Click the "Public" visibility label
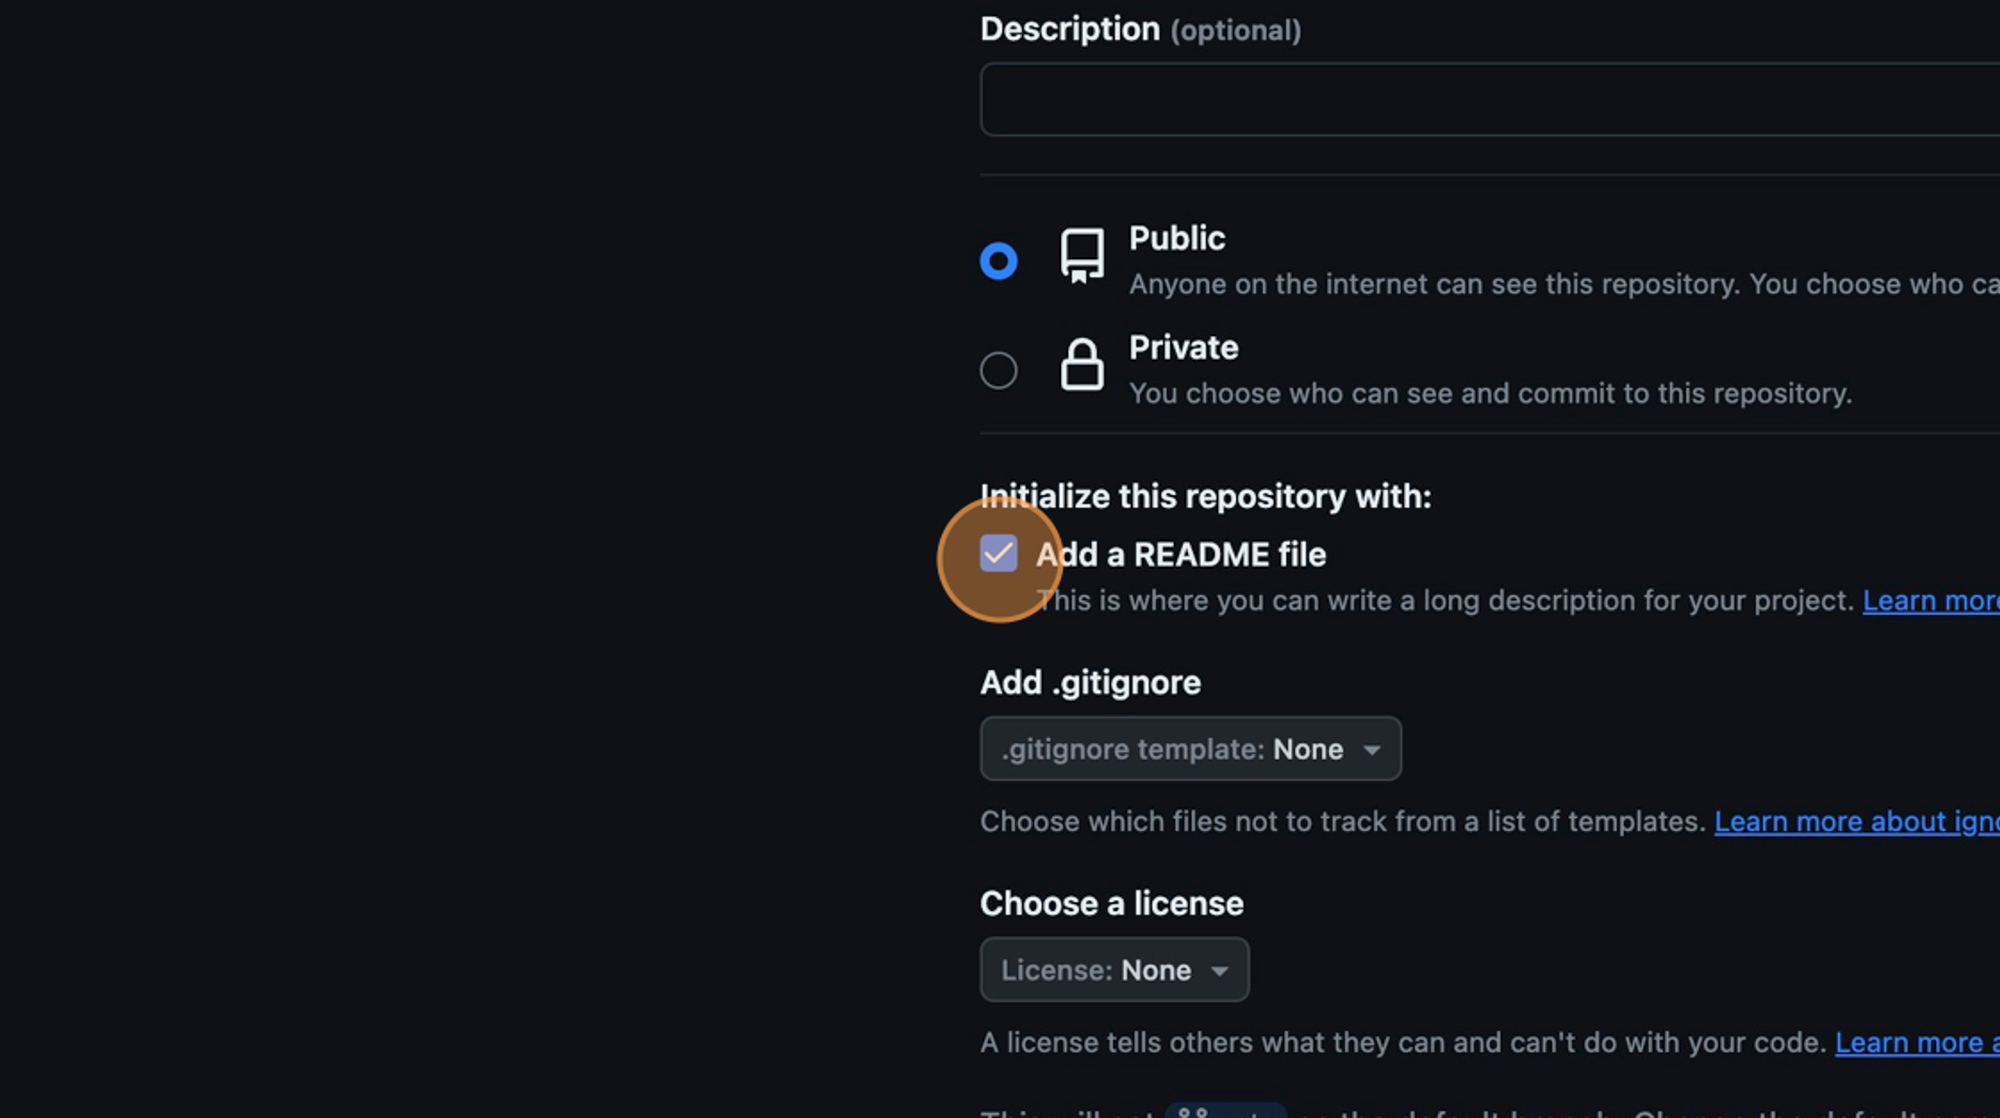Viewport: 2000px width, 1118px height. pyautogui.click(x=1177, y=238)
